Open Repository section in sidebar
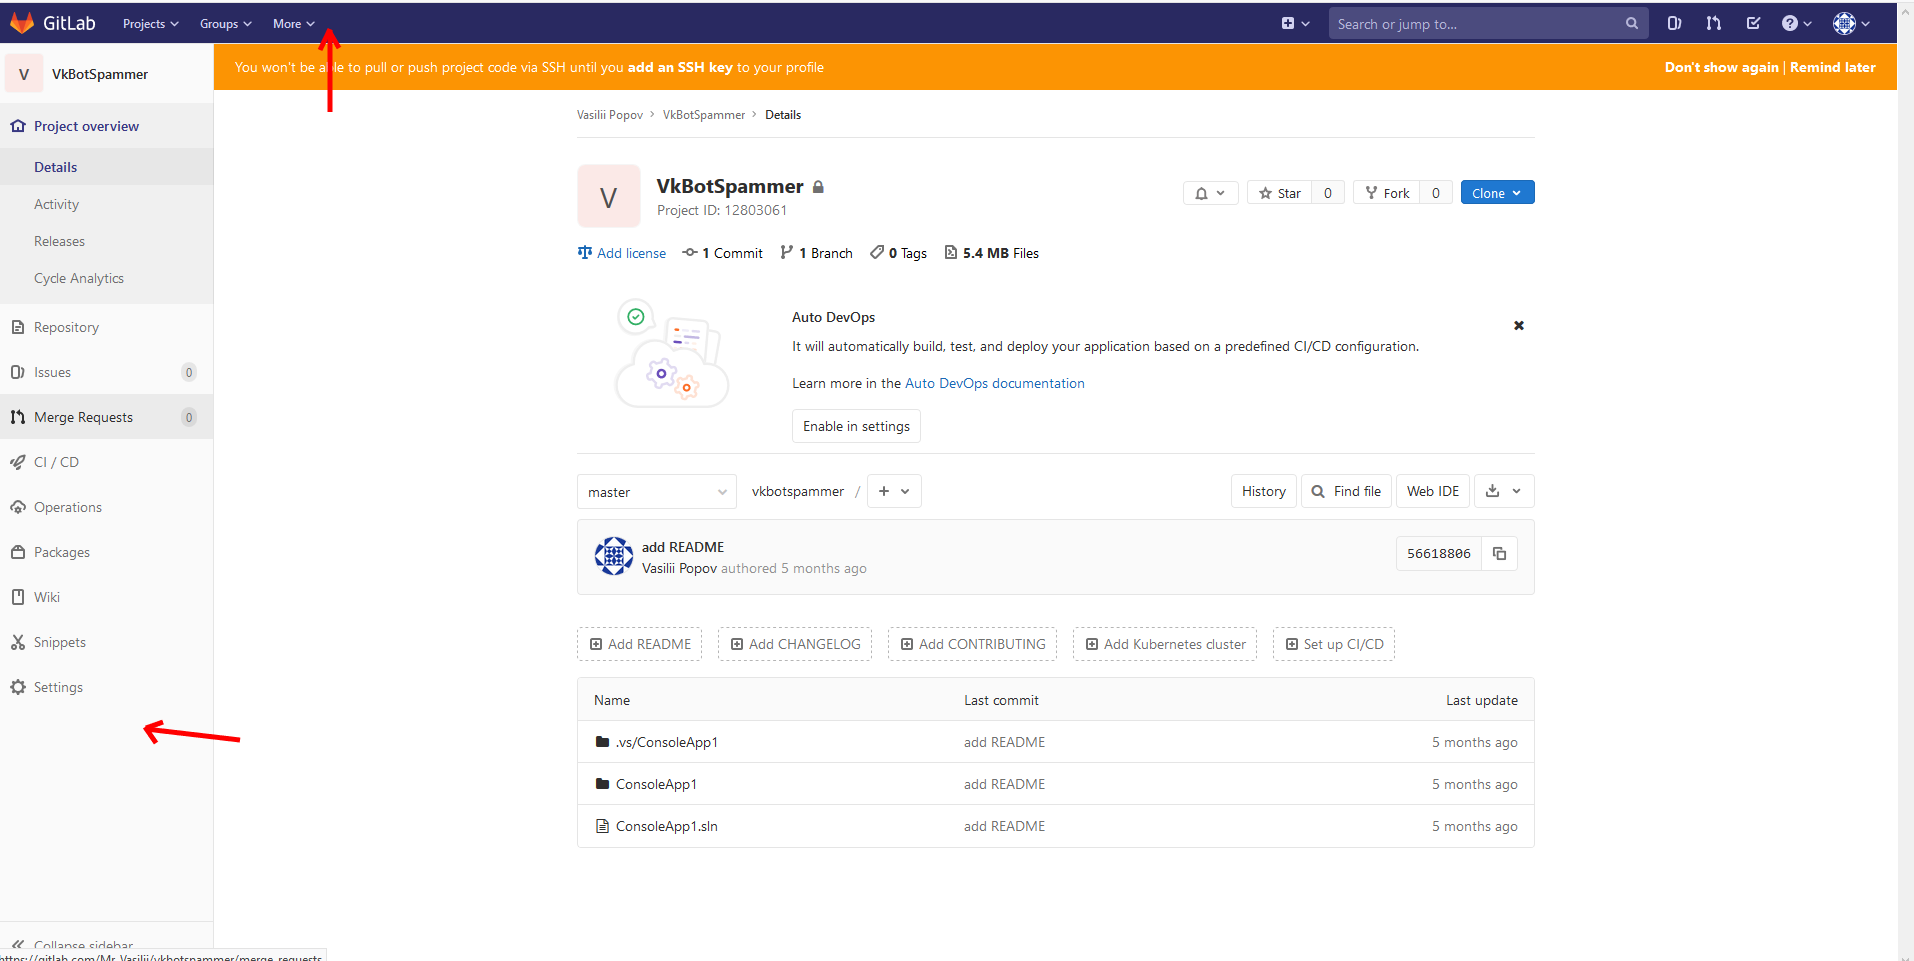The image size is (1914, 961). [x=106, y=327]
